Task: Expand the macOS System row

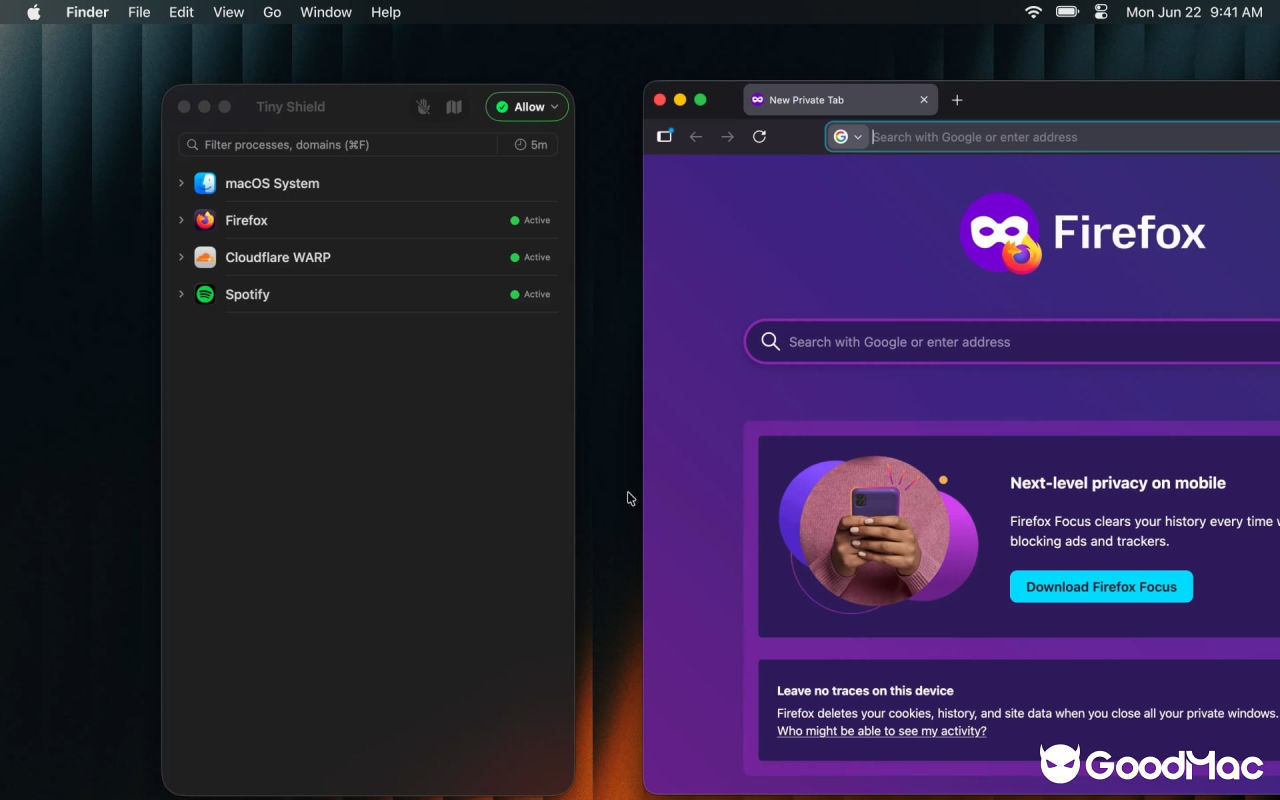Action: (181, 183)
